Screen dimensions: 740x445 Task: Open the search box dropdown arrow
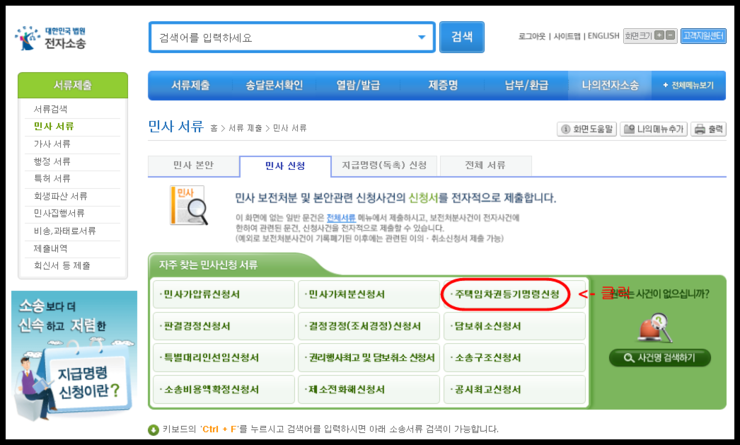(421, 37)
